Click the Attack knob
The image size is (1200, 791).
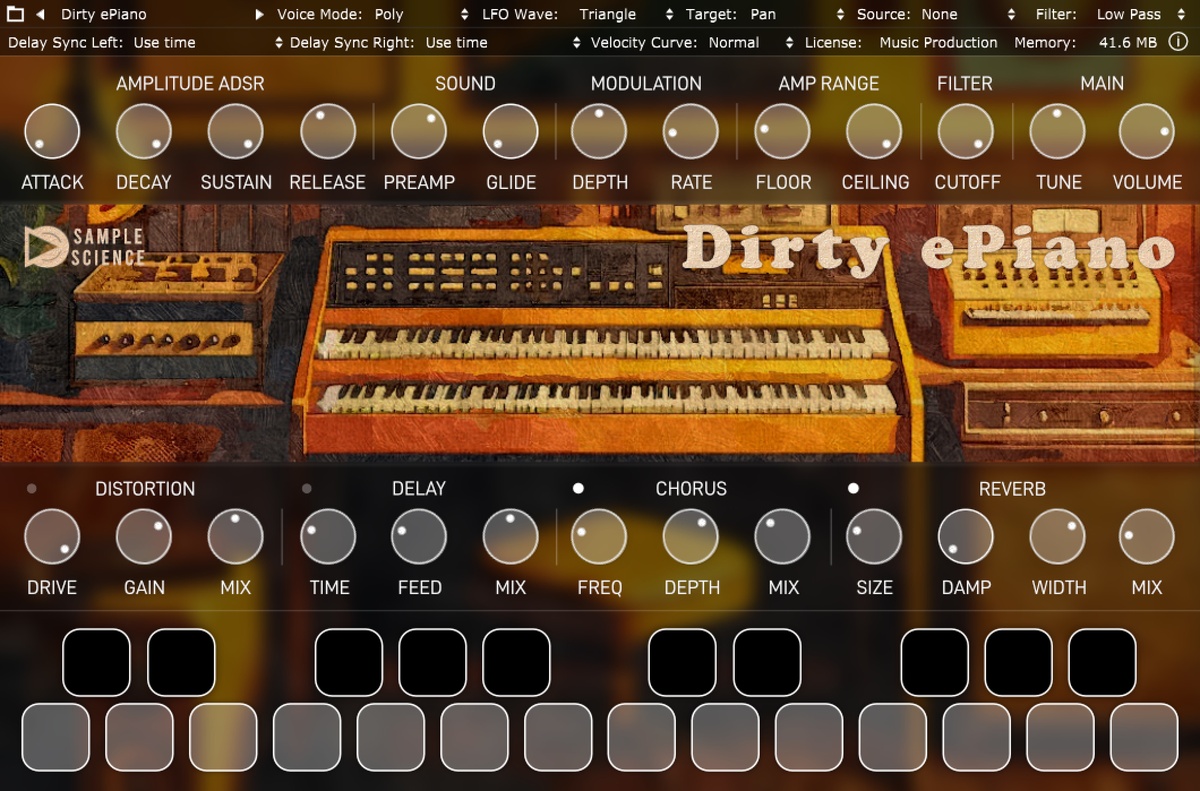point(52,131)
